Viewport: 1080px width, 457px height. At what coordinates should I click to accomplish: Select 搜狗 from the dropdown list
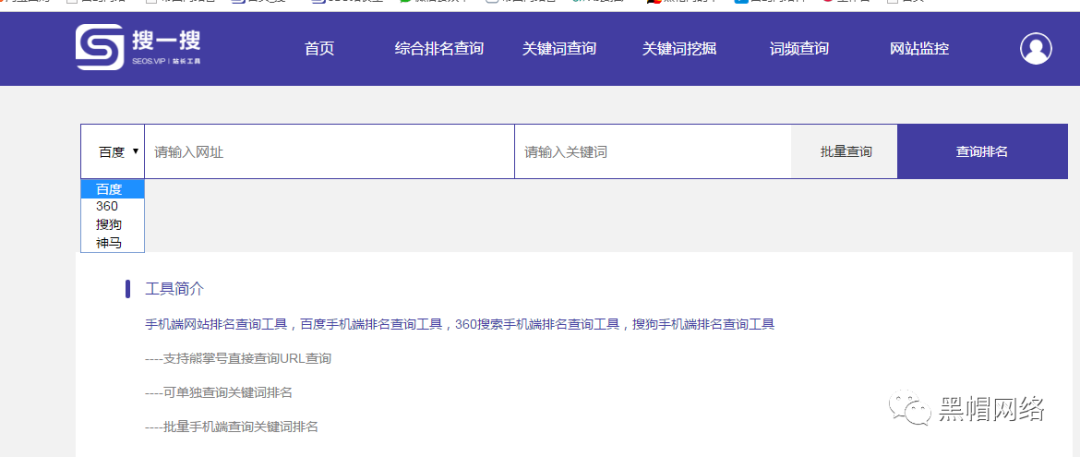112,225
